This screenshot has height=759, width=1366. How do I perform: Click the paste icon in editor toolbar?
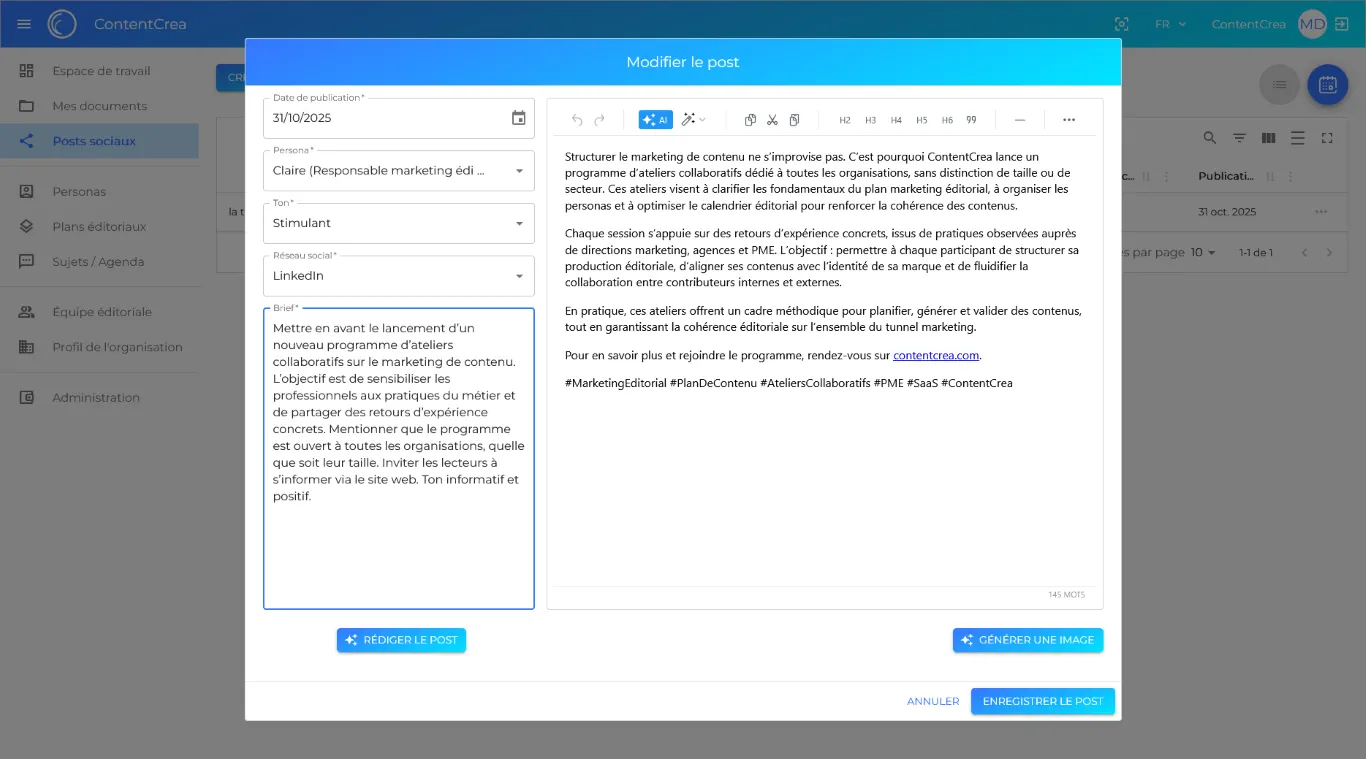click(x=794, y=120)
